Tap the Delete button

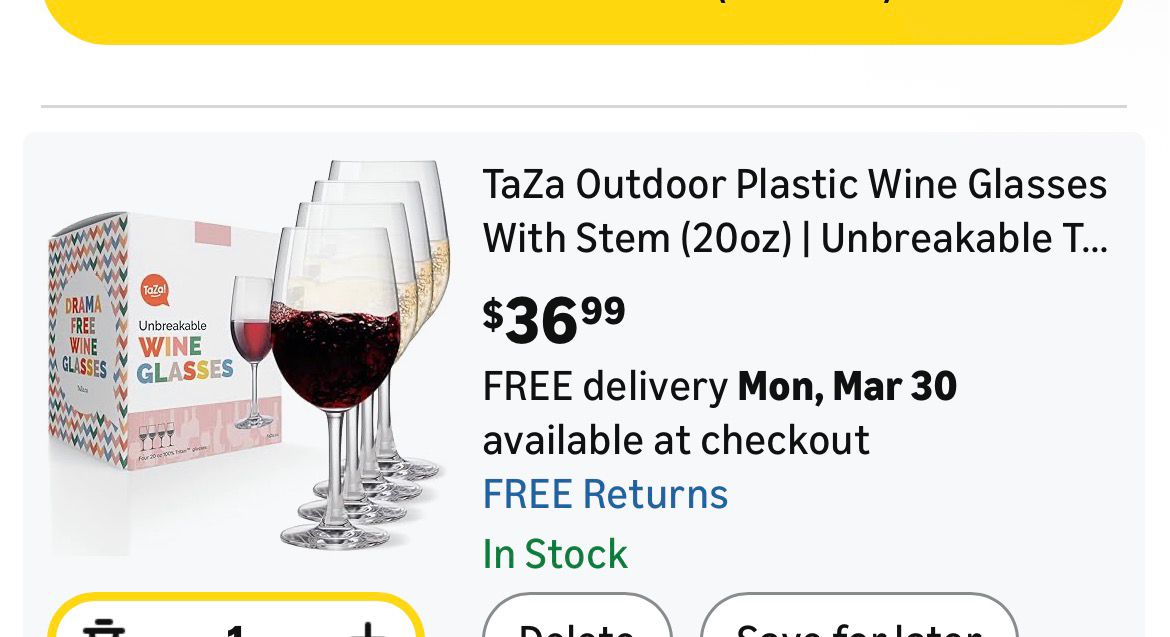[576, 627]
